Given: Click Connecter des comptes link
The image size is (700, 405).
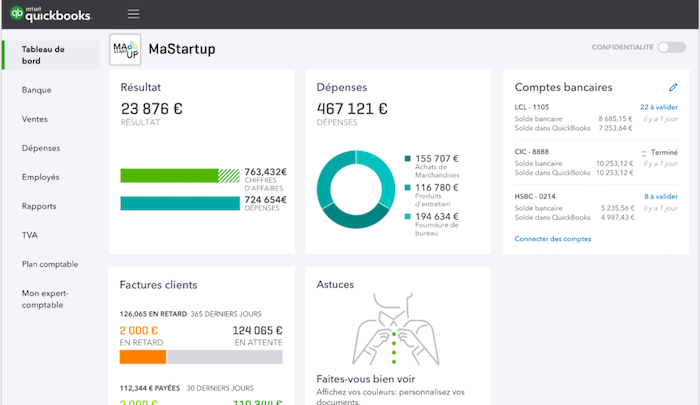Looking at the screenshot, I should click(553, 239).
